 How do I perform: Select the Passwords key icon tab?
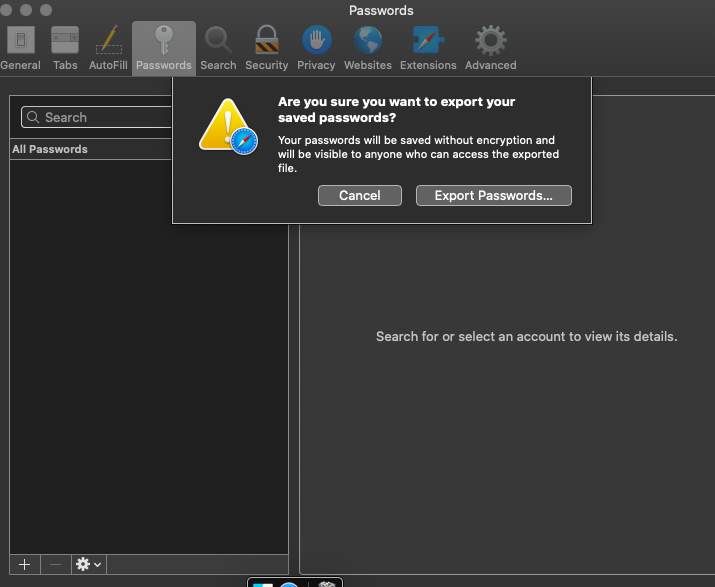point(164,48)
